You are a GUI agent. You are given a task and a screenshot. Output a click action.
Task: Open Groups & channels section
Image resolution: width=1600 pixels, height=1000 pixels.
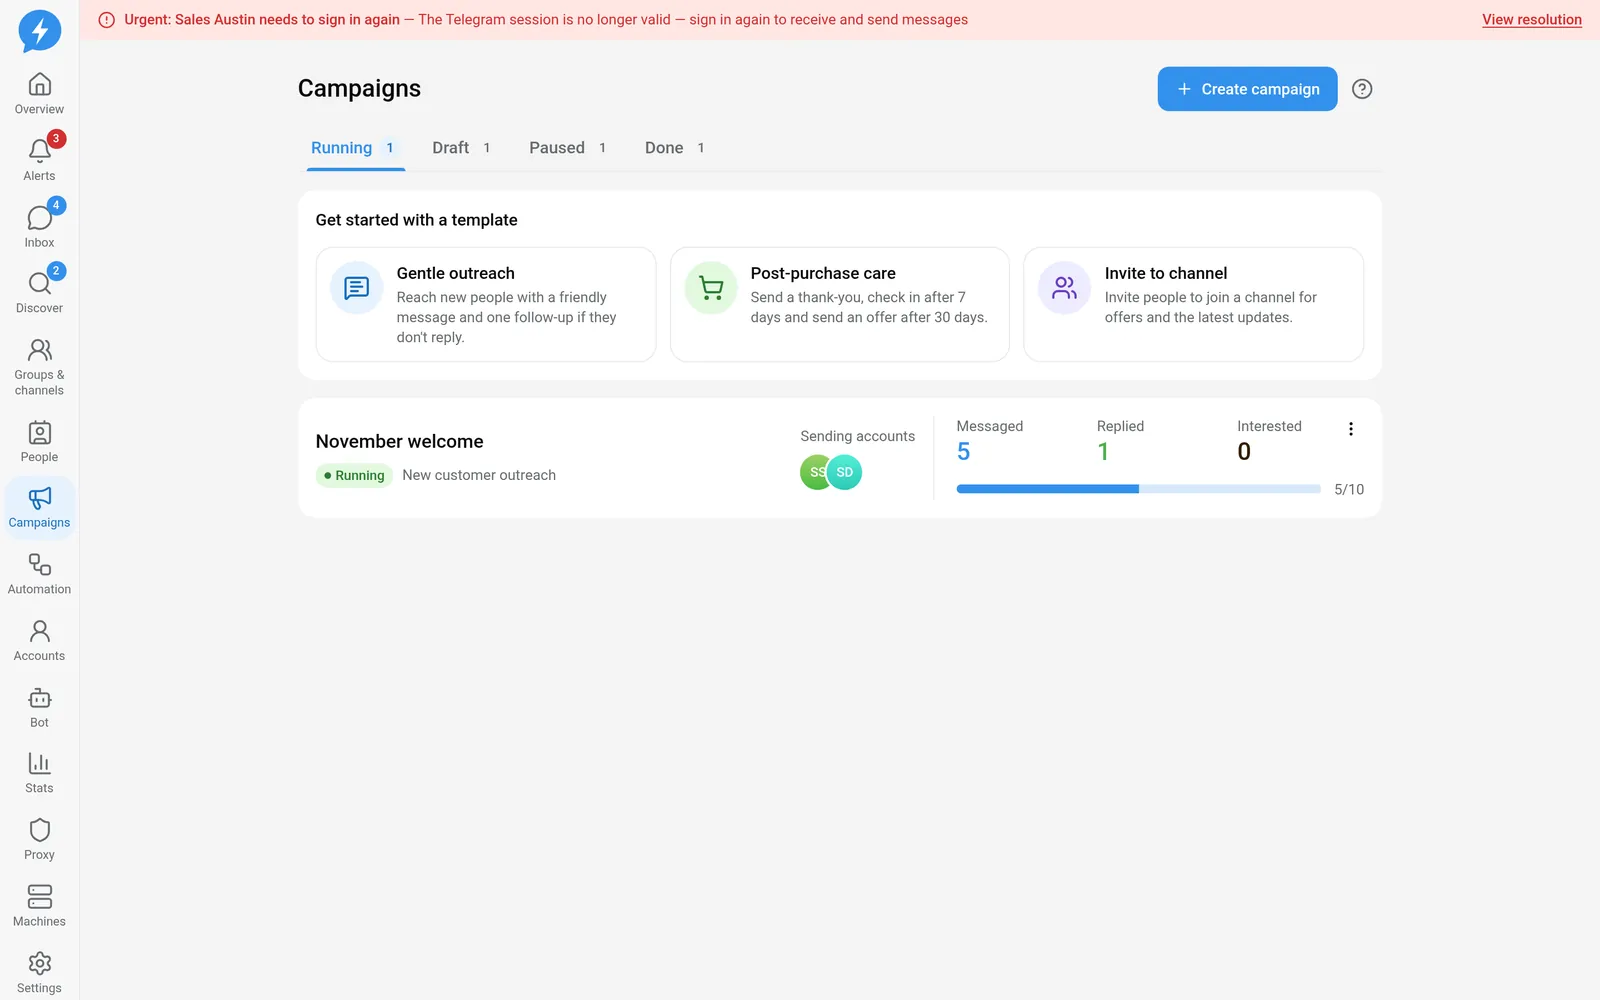[x=39, y=367]
